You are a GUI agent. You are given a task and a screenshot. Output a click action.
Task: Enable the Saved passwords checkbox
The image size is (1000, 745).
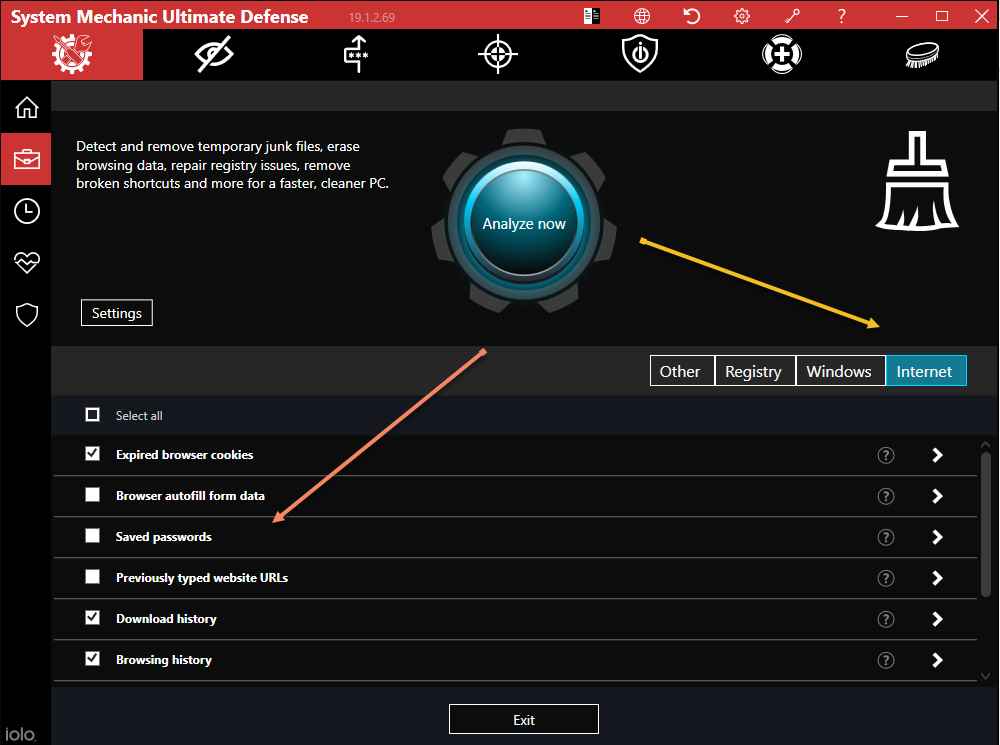pos(93,536)
